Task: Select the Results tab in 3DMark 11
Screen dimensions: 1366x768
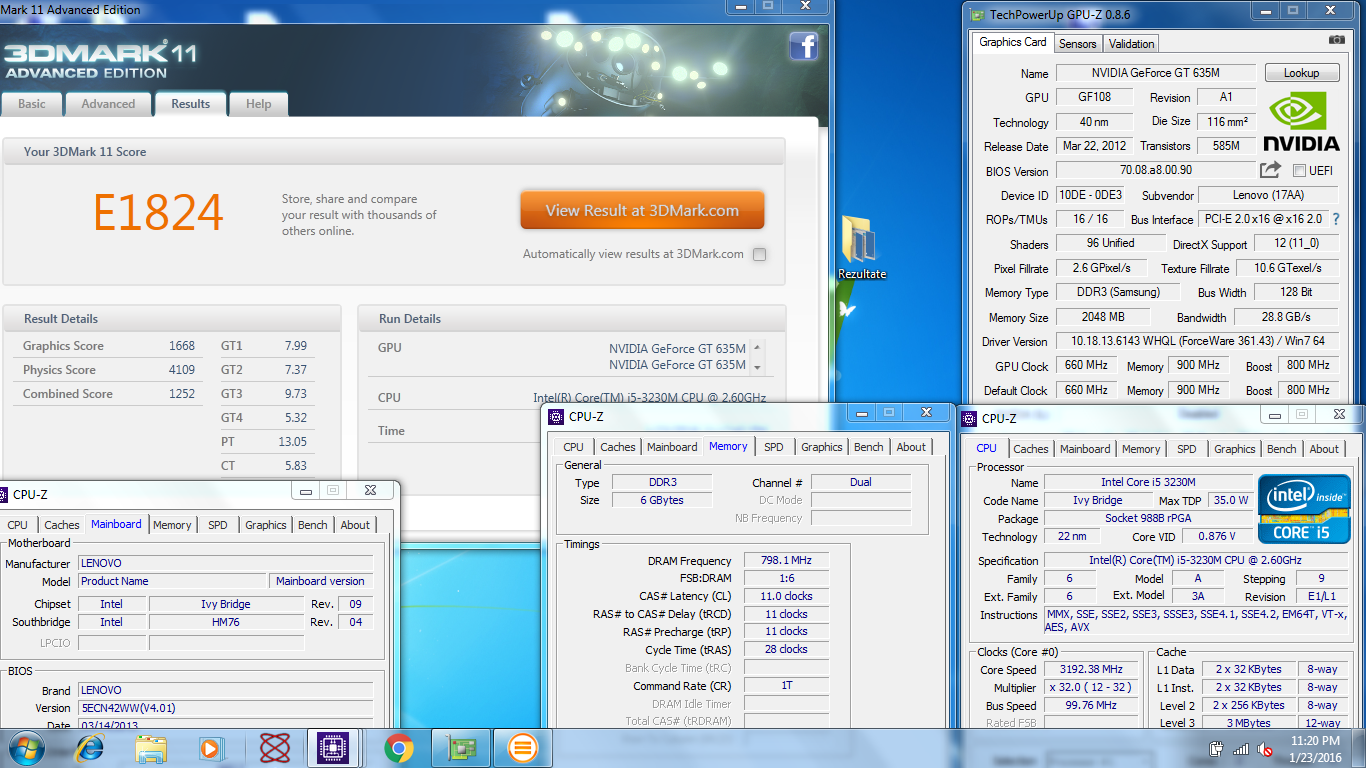Action: (190, 104)
